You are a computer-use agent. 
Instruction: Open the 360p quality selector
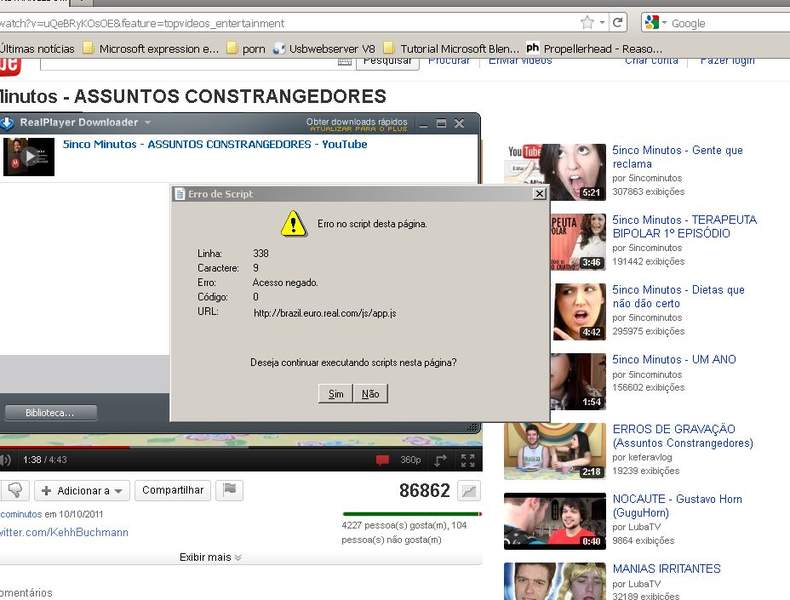click(410, 459)
